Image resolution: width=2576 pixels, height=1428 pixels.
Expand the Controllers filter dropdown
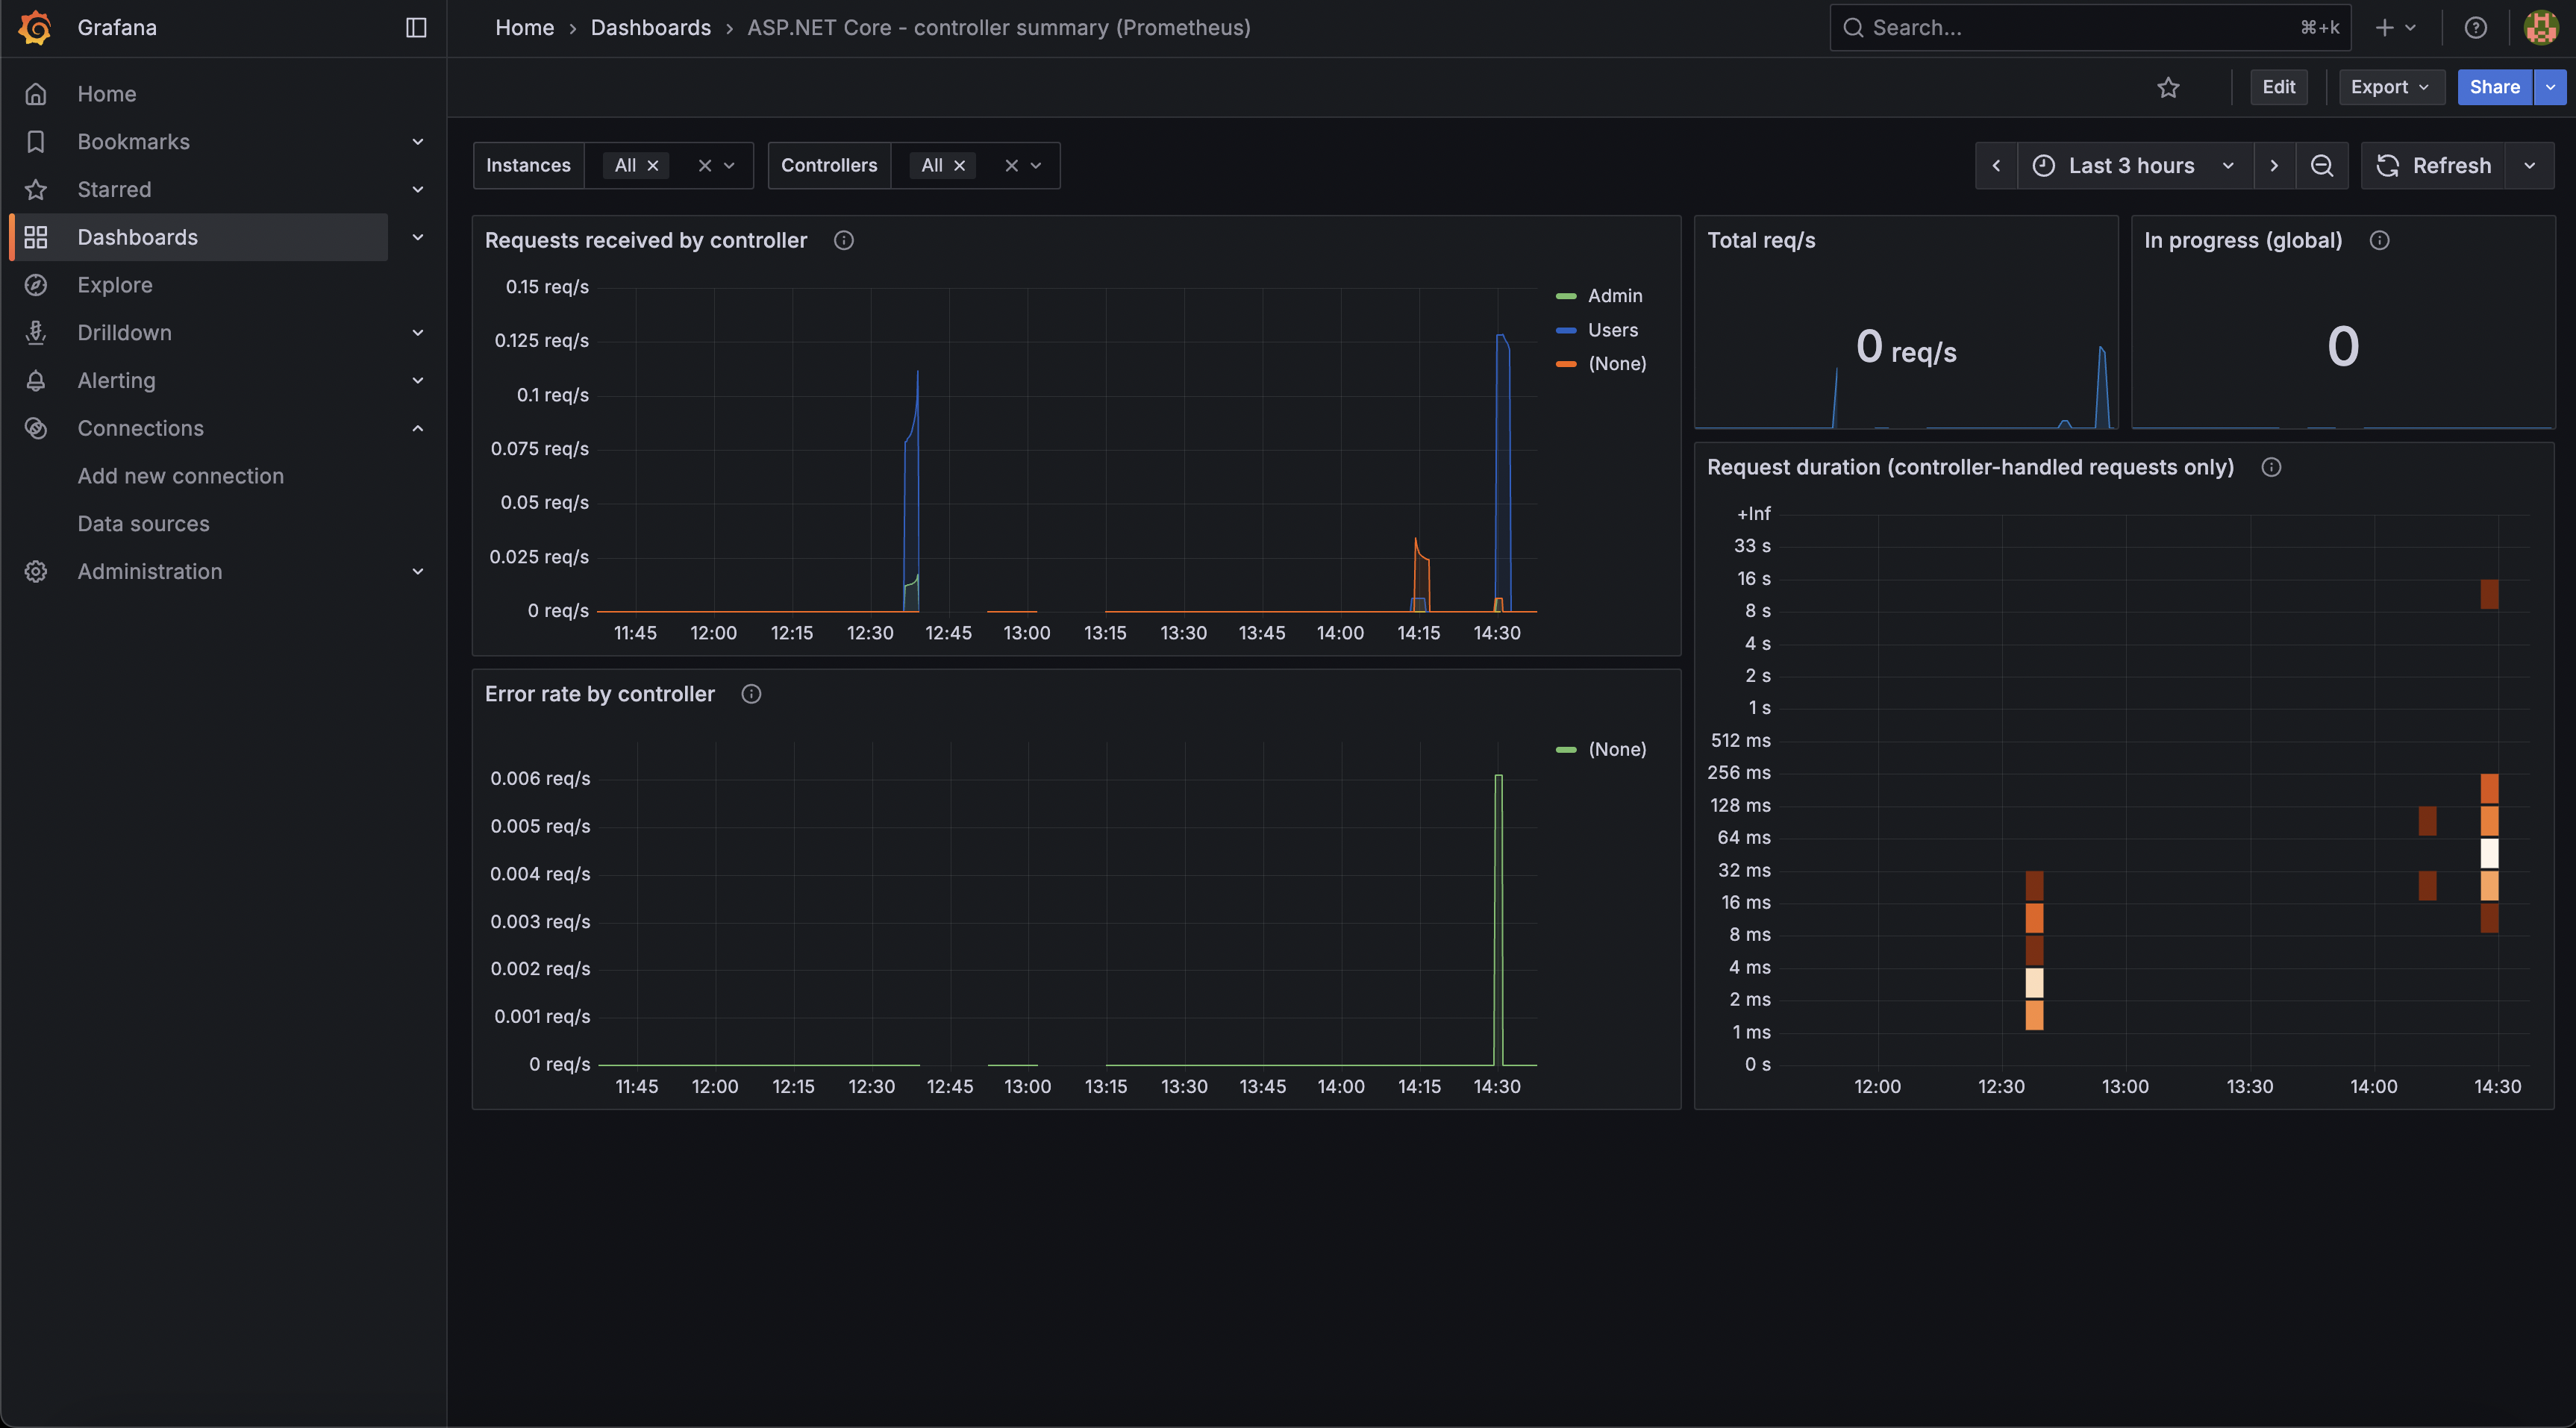pos(1036,165)
